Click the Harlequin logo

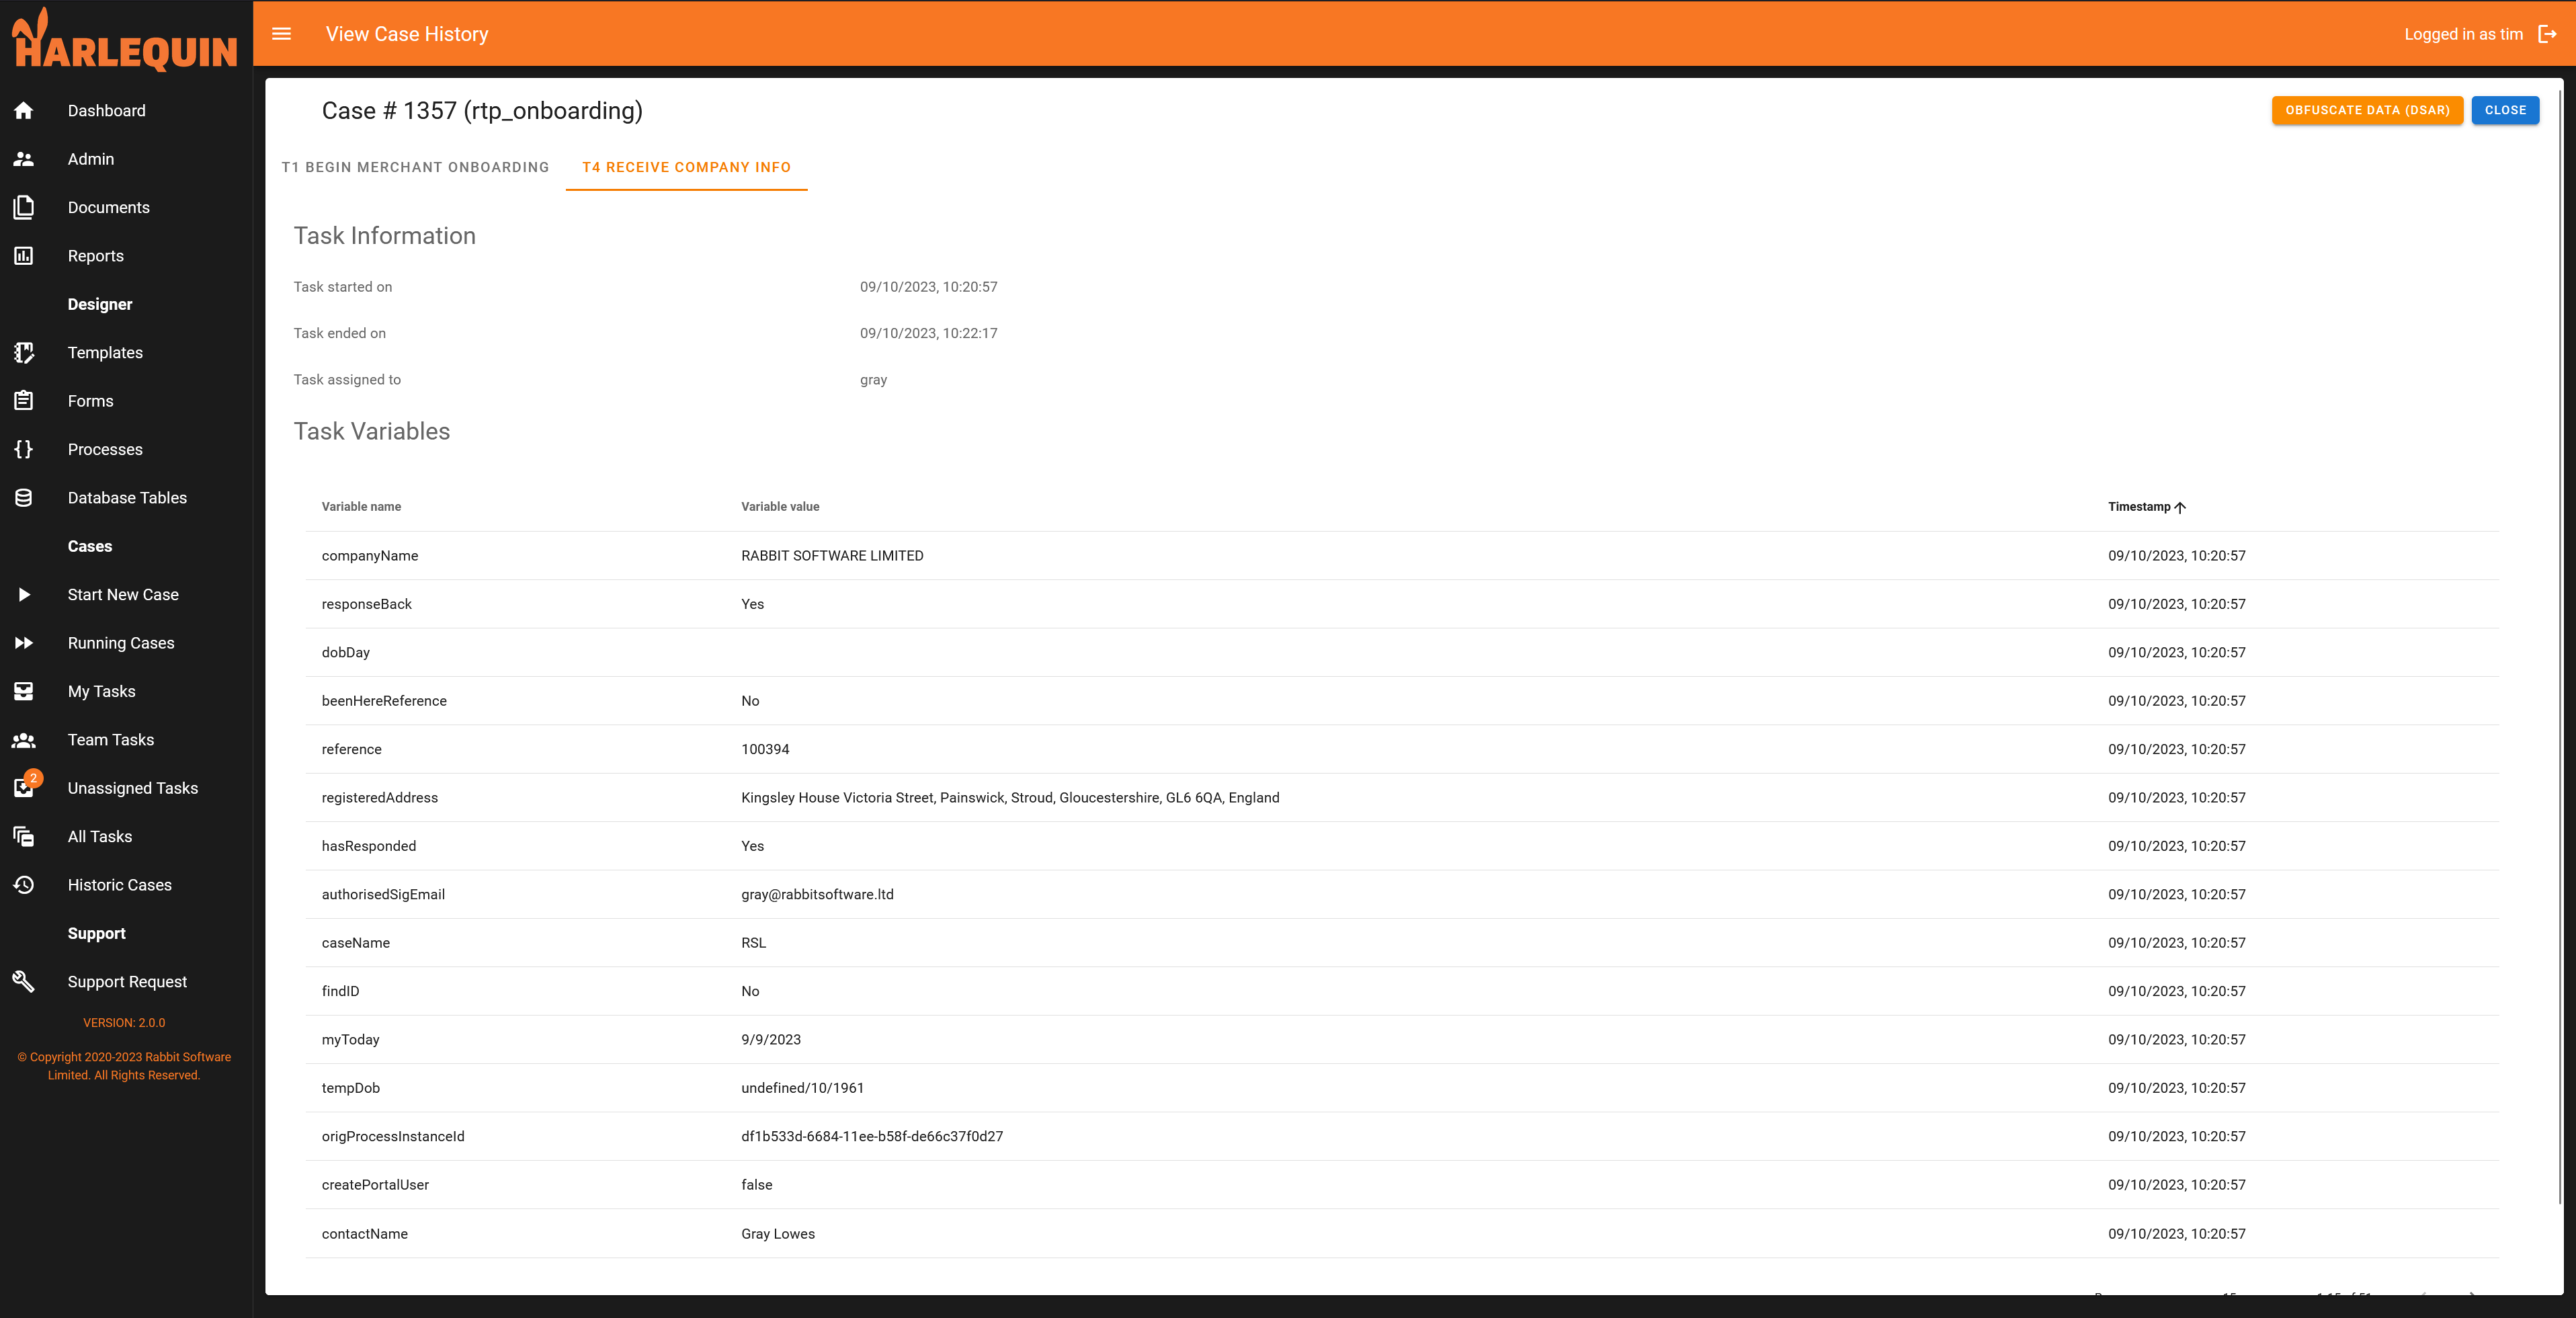pos(125,39)
